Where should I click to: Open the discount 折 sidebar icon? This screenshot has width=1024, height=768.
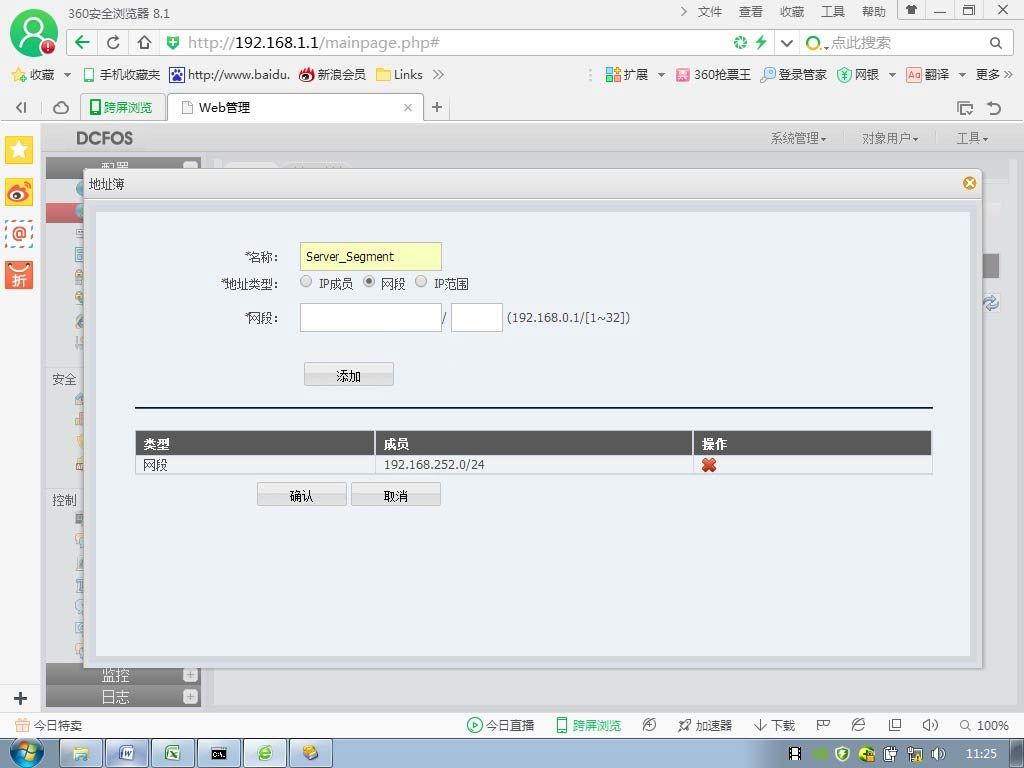coord(19,275)
